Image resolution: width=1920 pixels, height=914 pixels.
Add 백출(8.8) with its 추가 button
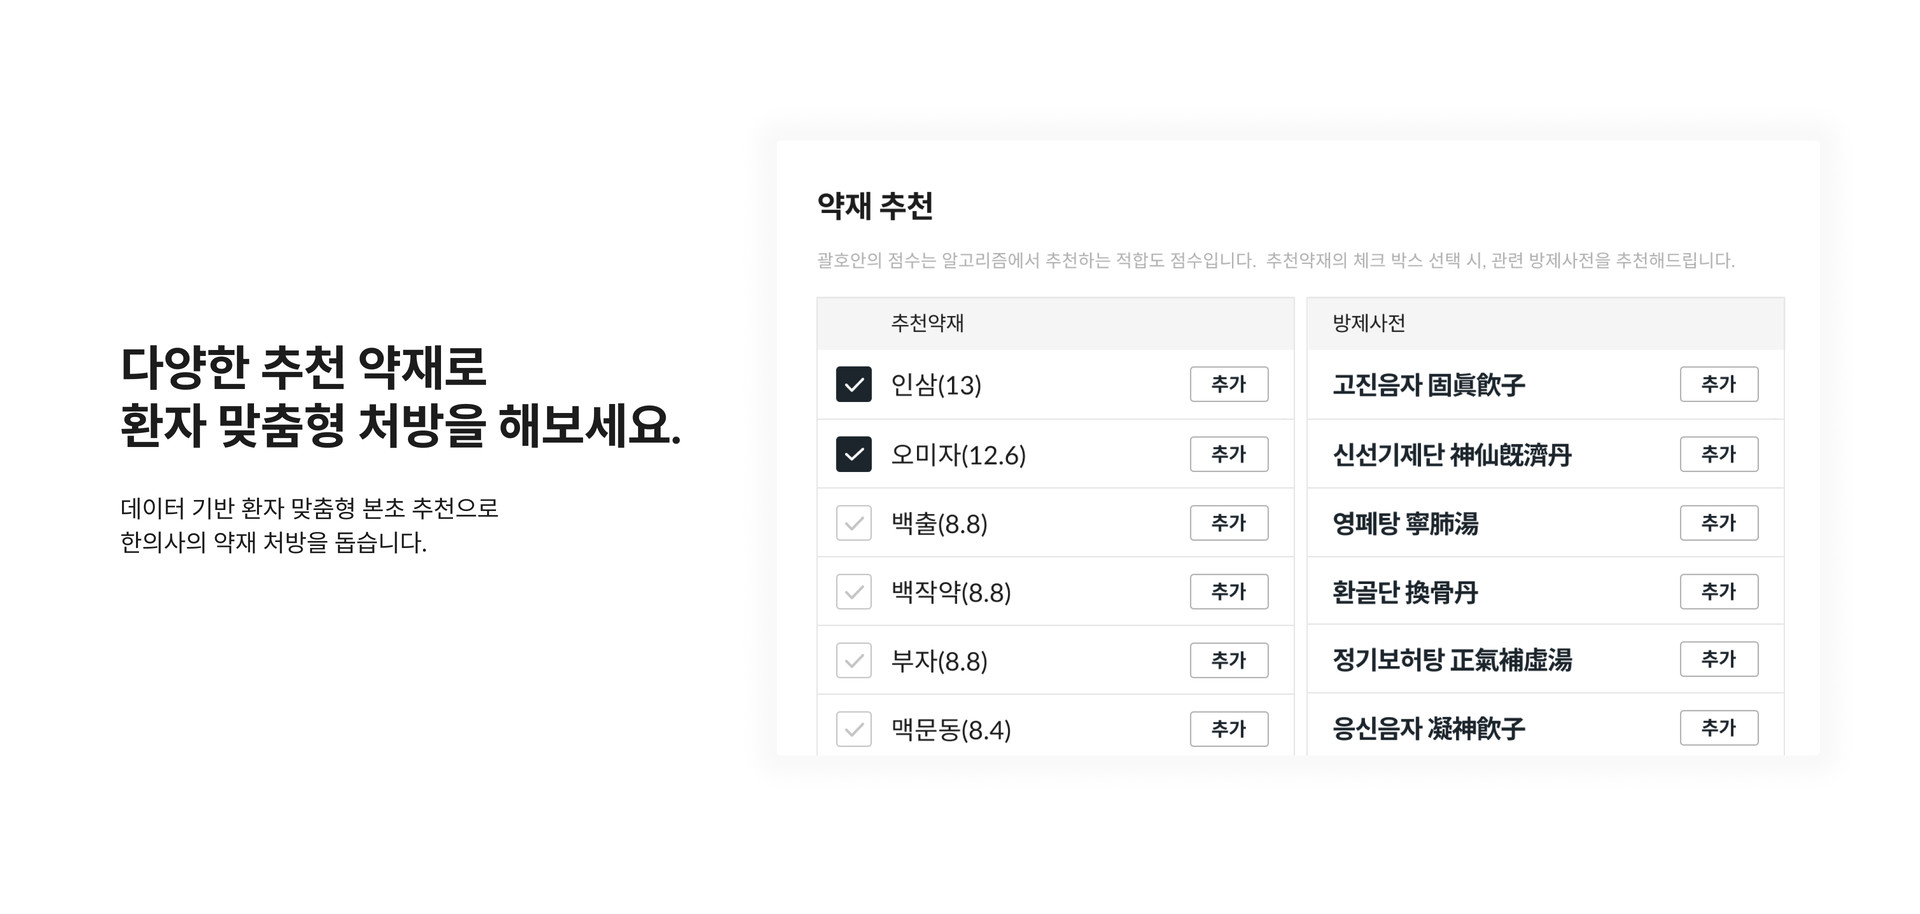[1229, 523]
